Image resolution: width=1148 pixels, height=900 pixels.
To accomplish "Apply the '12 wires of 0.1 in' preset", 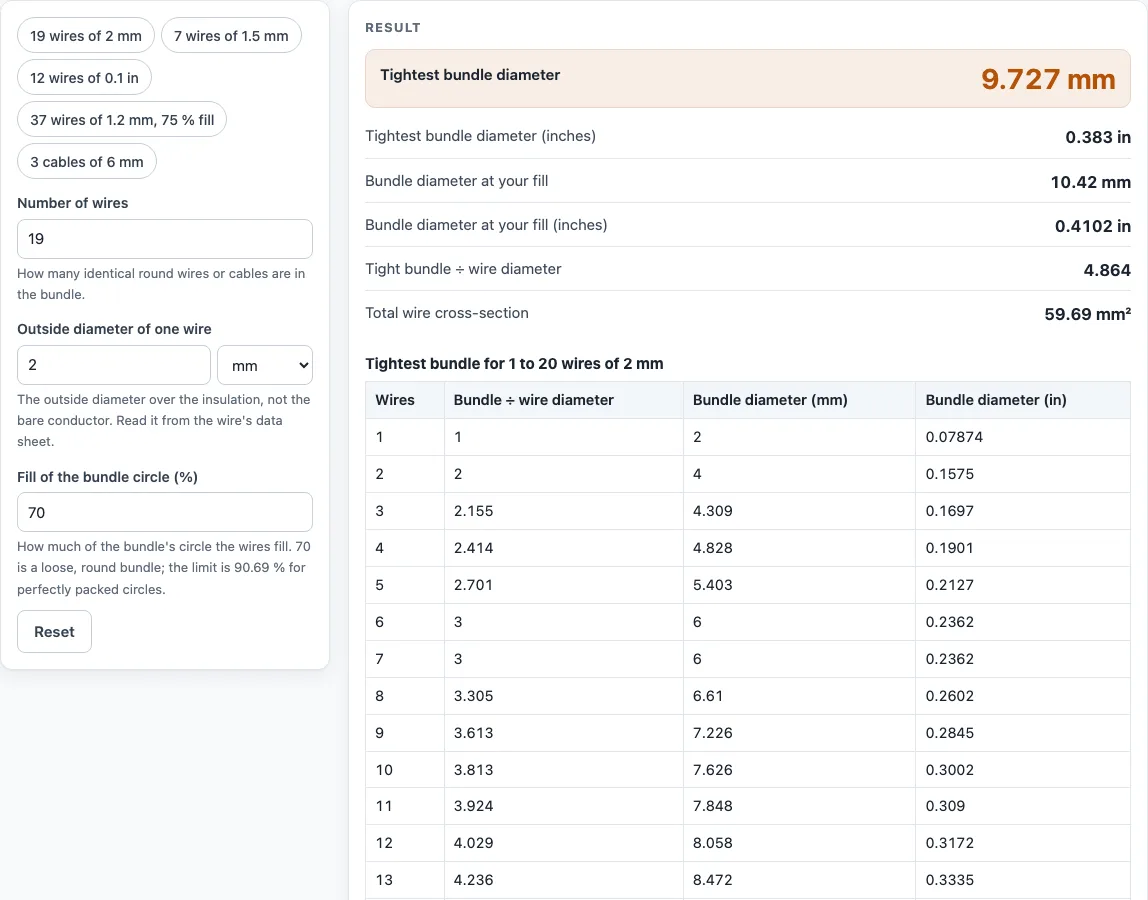I will coord(84,78).
